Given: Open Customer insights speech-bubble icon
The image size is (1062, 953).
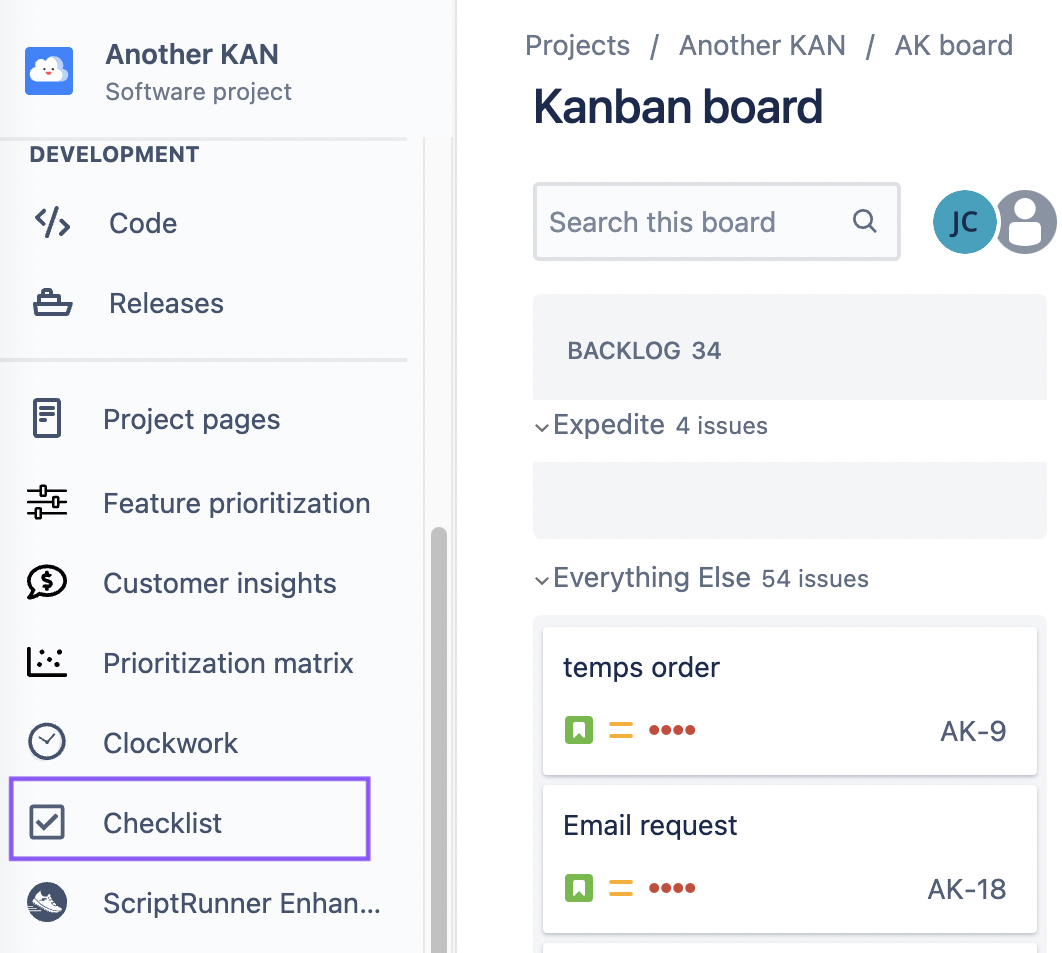Looking at the screenshot, I should pyautogui.click(x=47, y=583).
